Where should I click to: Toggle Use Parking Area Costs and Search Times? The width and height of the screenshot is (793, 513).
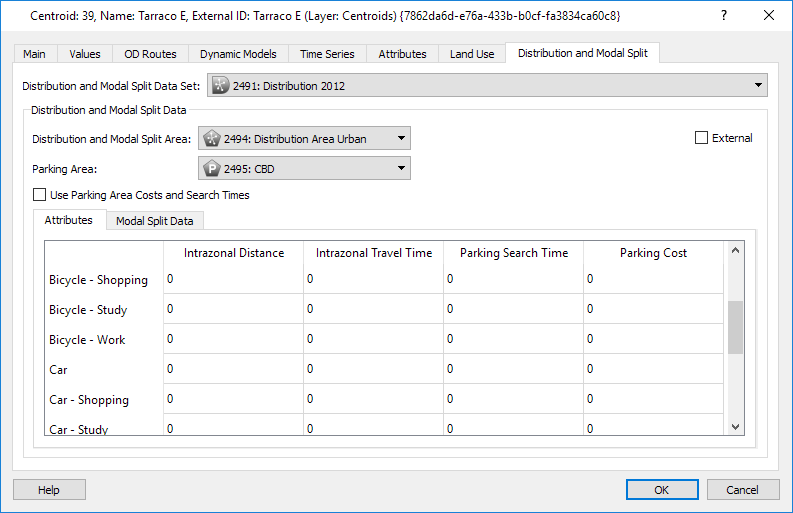39,195
